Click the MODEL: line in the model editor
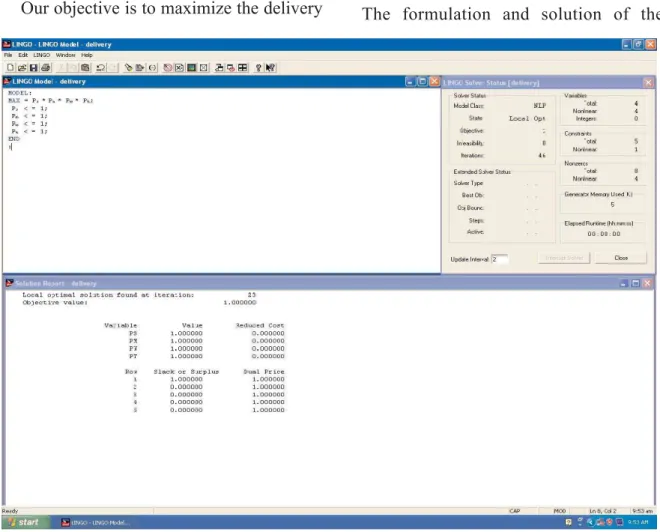The height and width of the screenshot is (532, 660). [x=20, y=93]
